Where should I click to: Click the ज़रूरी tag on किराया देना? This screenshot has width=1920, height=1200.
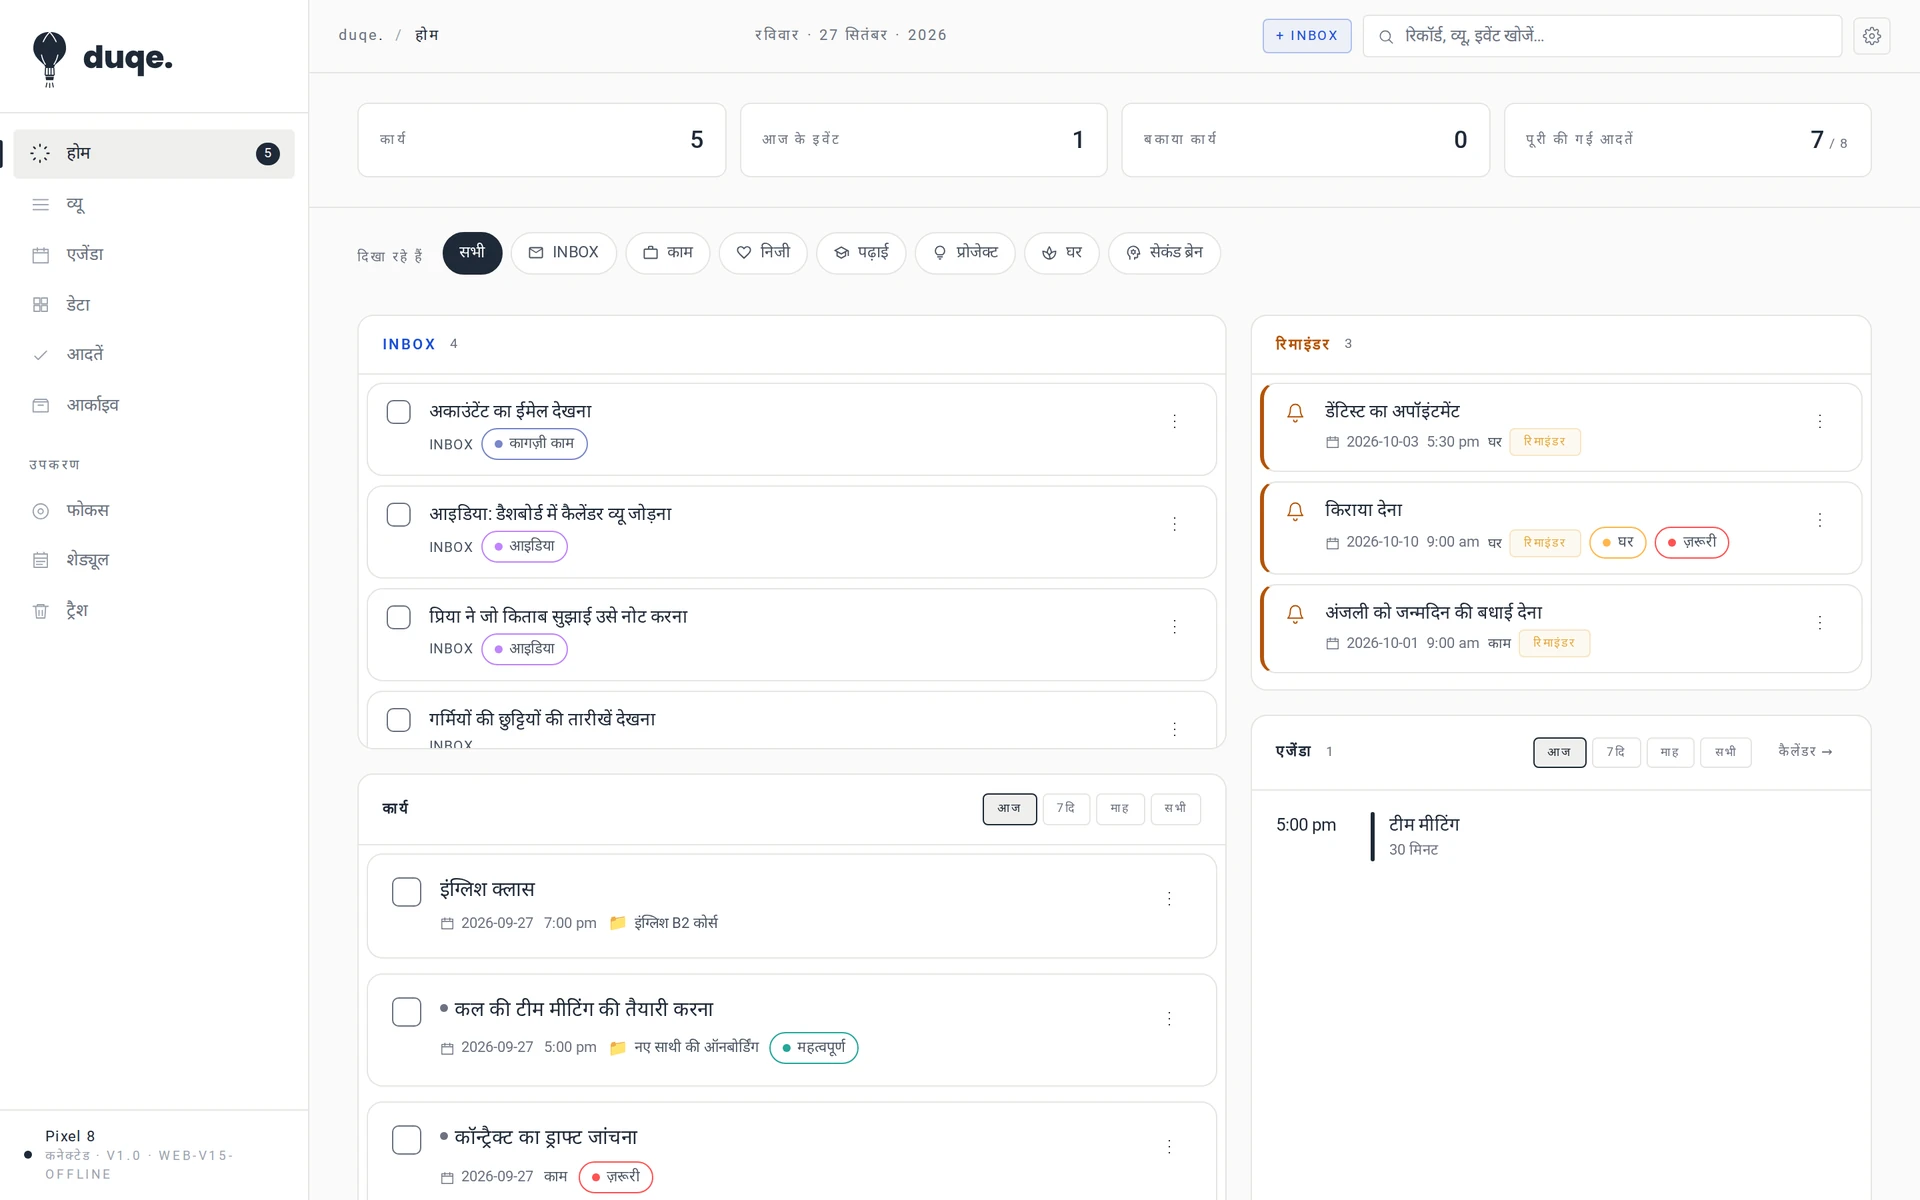pos(1691,542)
